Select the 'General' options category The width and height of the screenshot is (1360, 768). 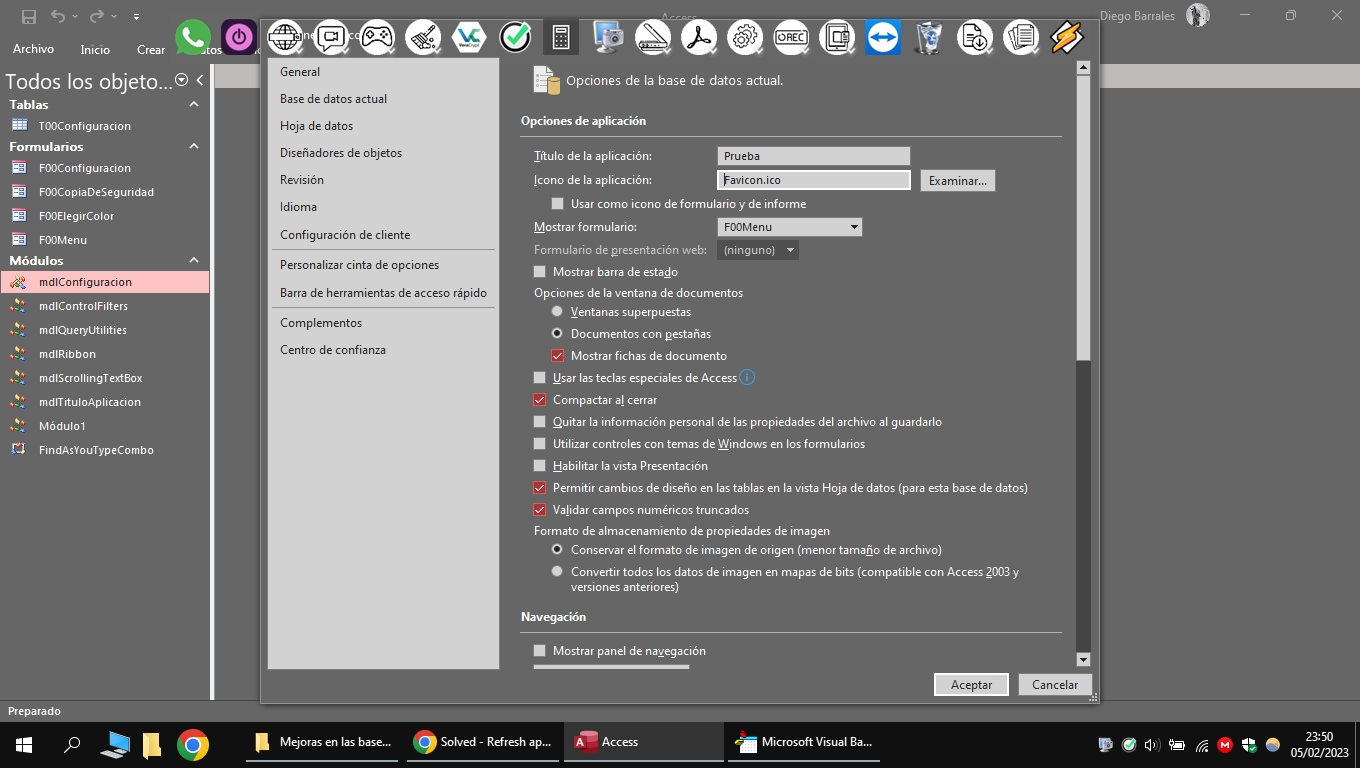(x=381, y=72)
